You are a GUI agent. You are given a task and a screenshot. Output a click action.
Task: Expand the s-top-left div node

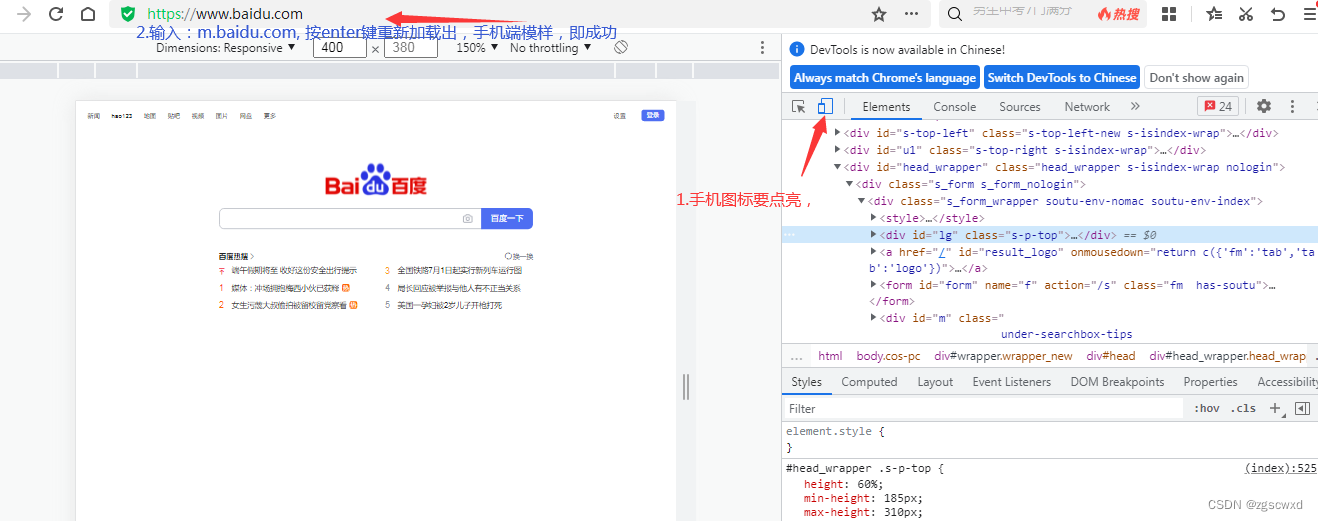pyautogui.click(x=838, y=133)
